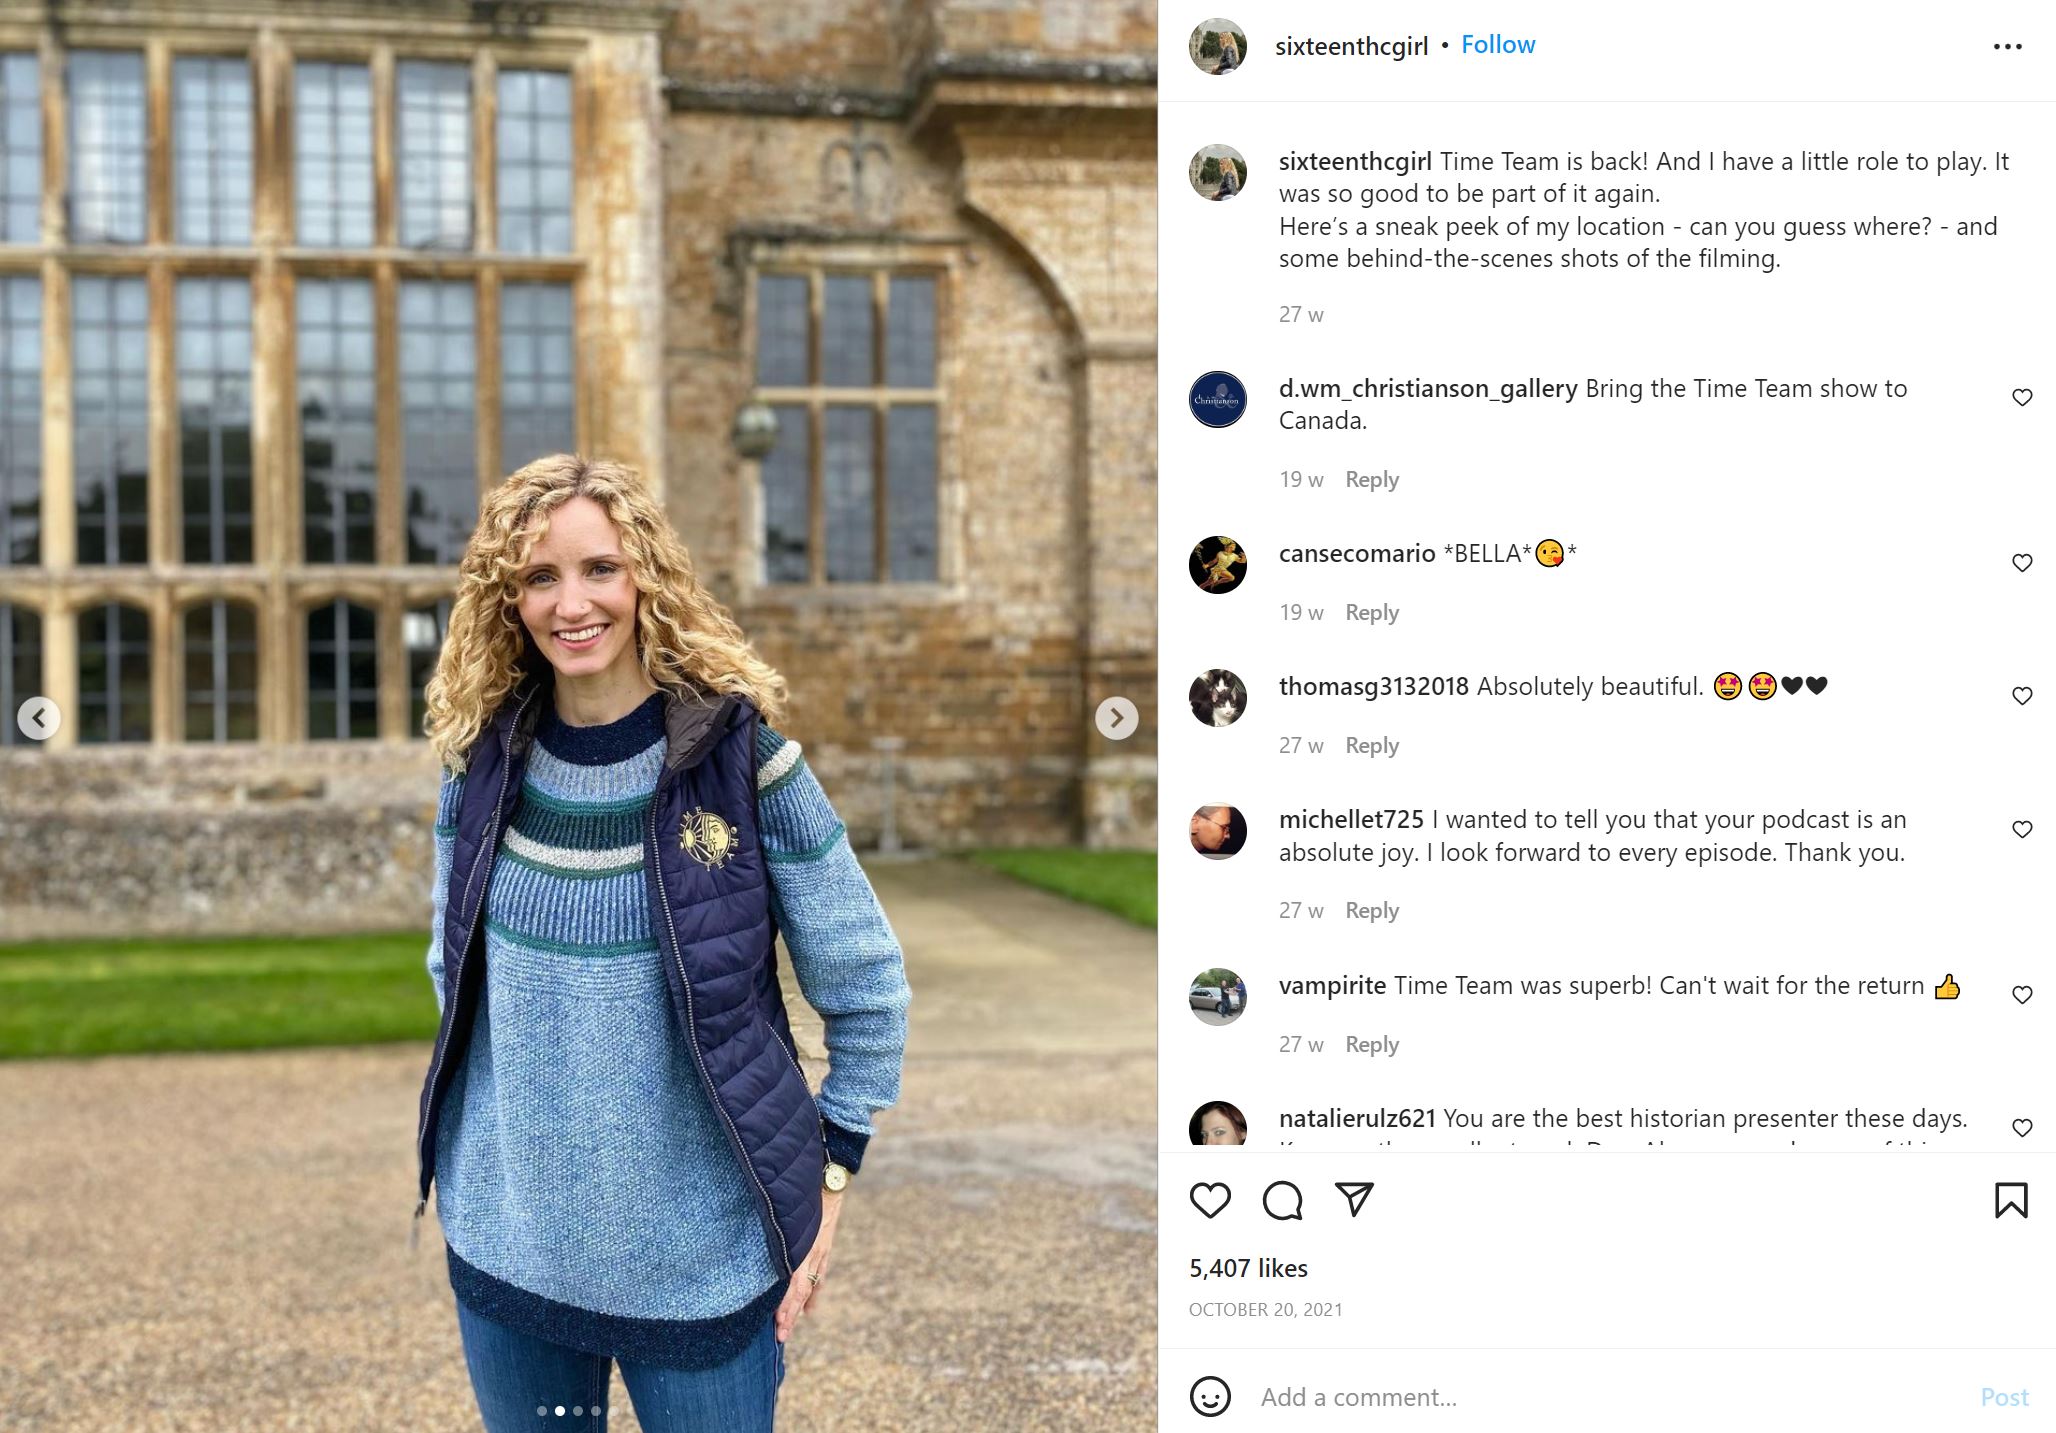Heart michellet725's podcast comment

tap(2022, 828)
